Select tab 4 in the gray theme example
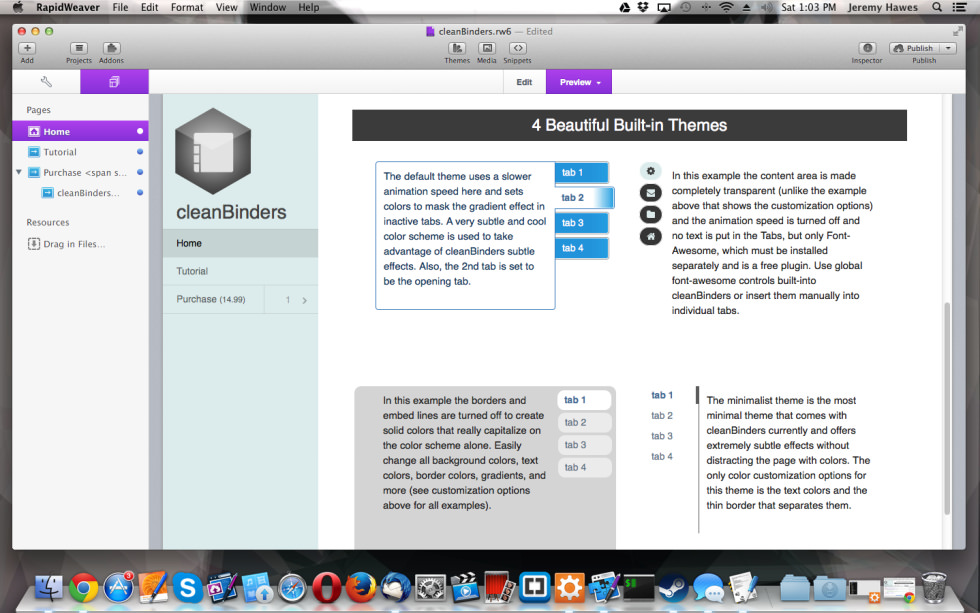The image size is (980, 613). (584, 467)
